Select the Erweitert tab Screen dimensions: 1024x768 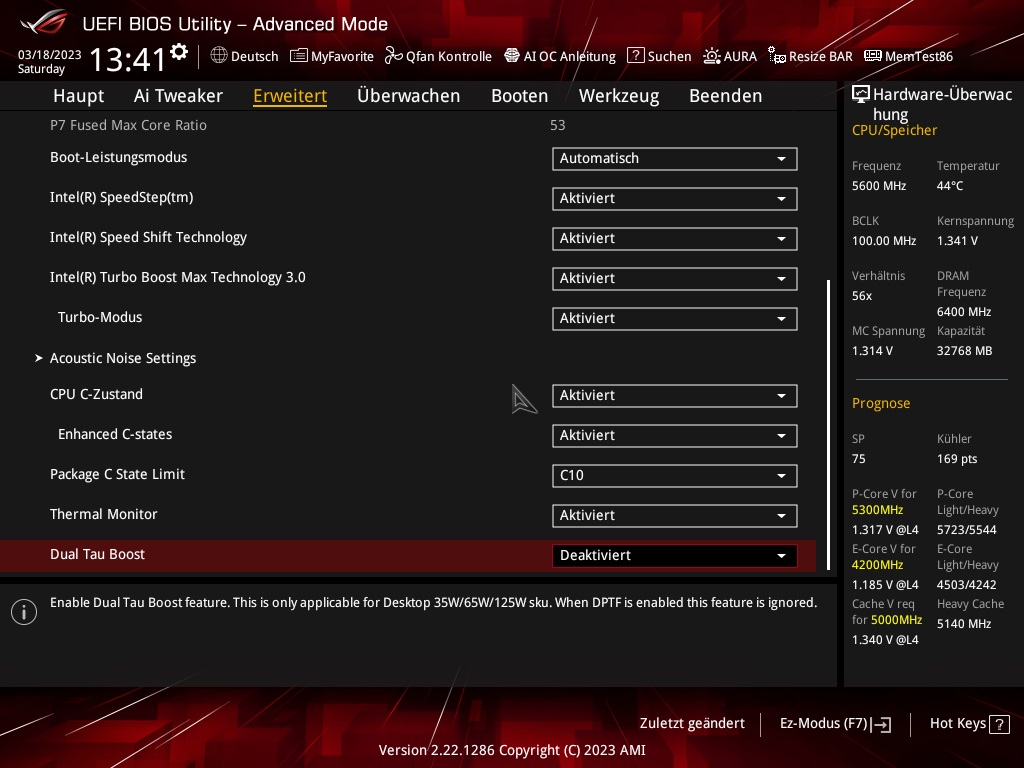tap(290, 95)
